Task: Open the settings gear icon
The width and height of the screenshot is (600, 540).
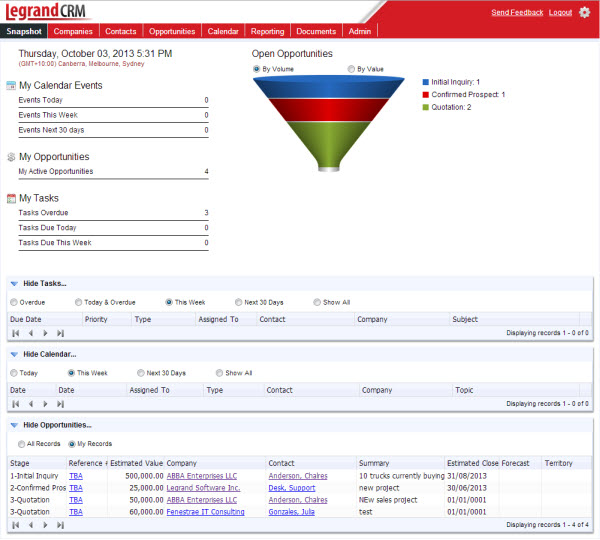Action: (x=584, y=12)
